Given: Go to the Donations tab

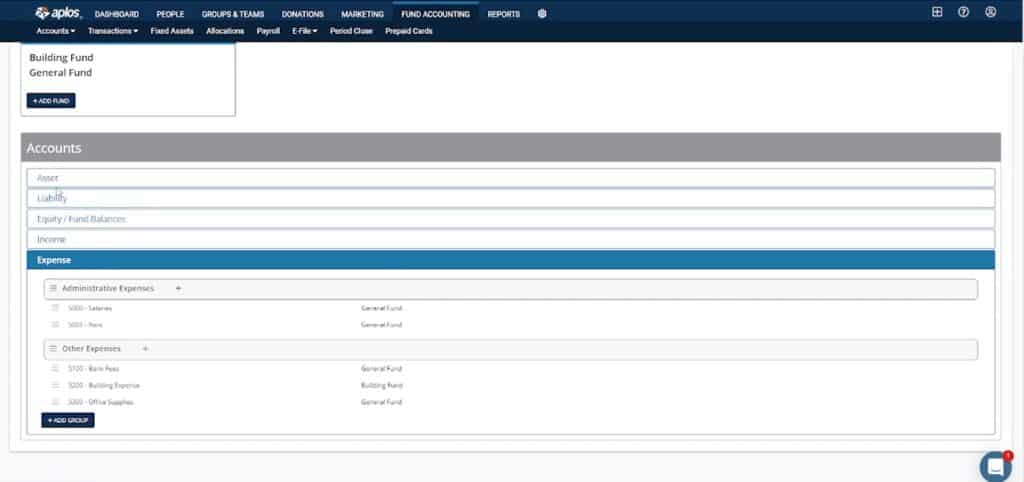Looking at the screenshot, I should point(302,14).
